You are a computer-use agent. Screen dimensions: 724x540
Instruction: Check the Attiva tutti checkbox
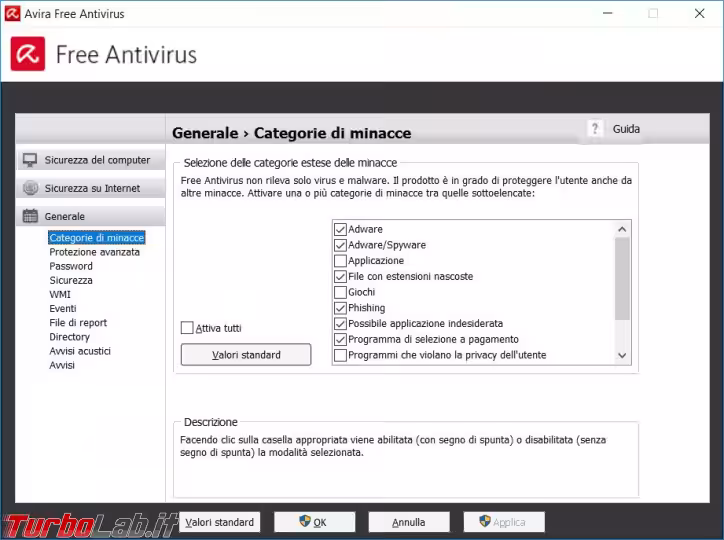[187, 328]
